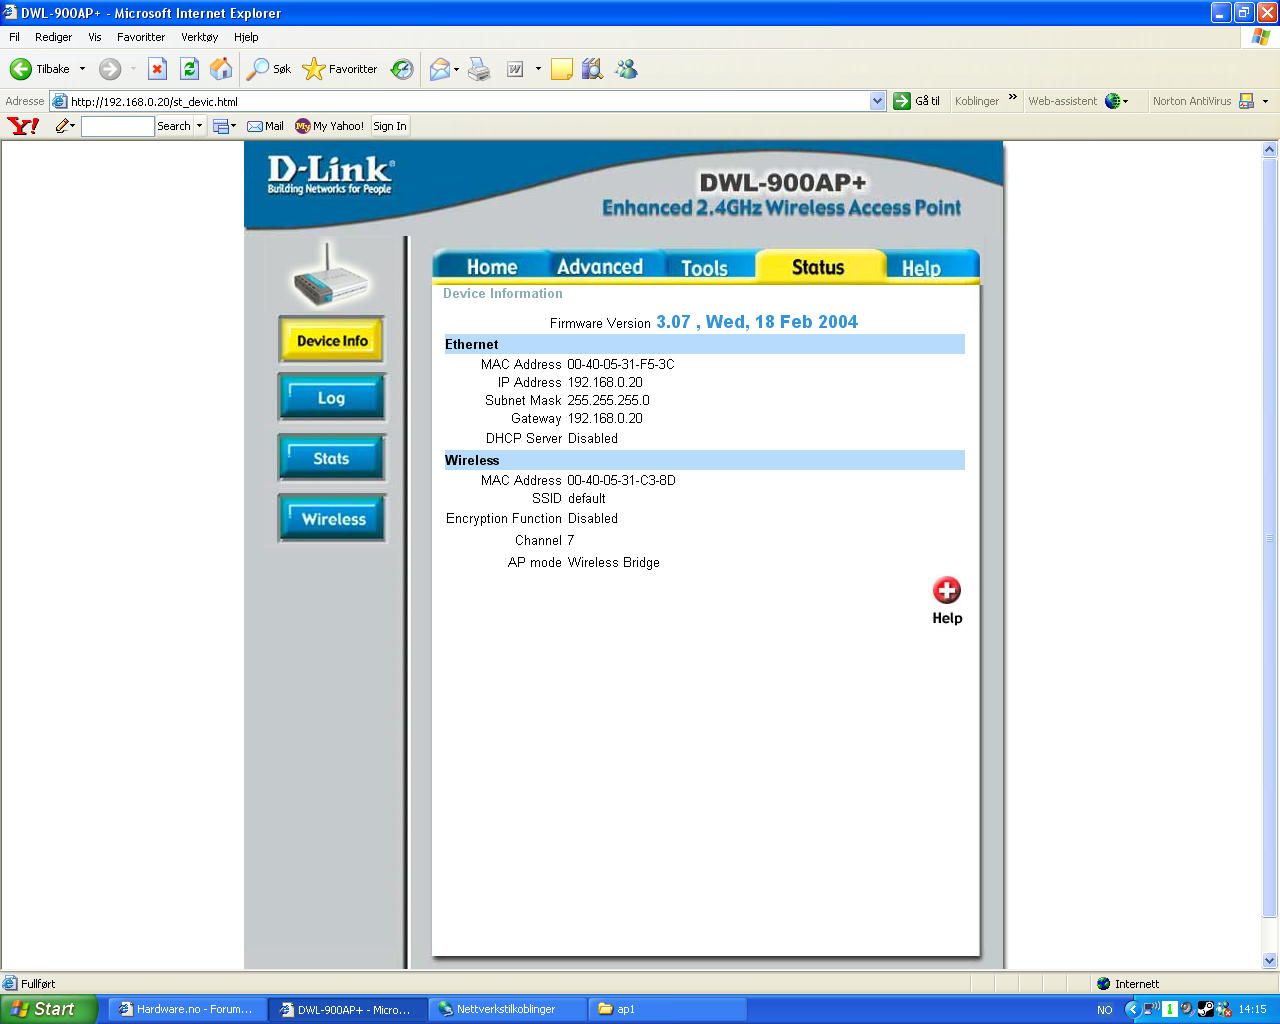The image size is (1280, 1024).
Task: Click the vertical scrollbar down arrow
Action: click(x=1270, y=960)
